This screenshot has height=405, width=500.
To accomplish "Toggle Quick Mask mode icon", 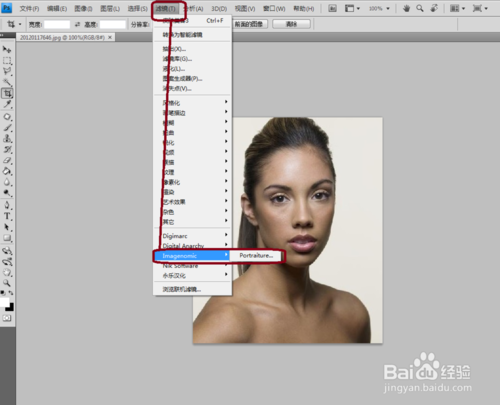I will tap(7, 318).
